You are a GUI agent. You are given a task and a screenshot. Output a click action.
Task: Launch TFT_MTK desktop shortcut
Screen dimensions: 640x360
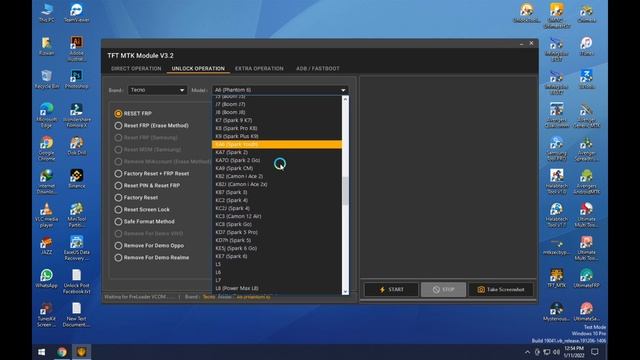(x=556, y=278)
